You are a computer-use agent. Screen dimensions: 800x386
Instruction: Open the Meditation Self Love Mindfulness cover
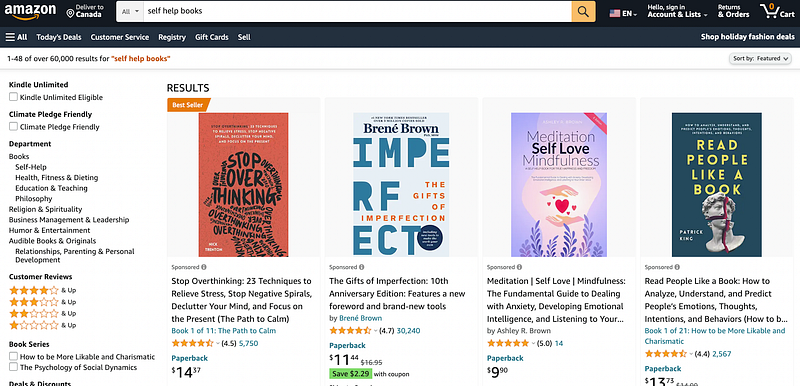tap(559, 185)
